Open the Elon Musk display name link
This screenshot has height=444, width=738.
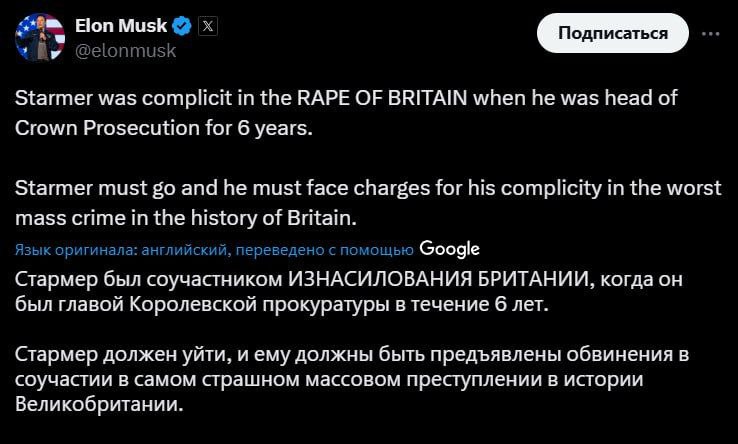tap(121, 26)
